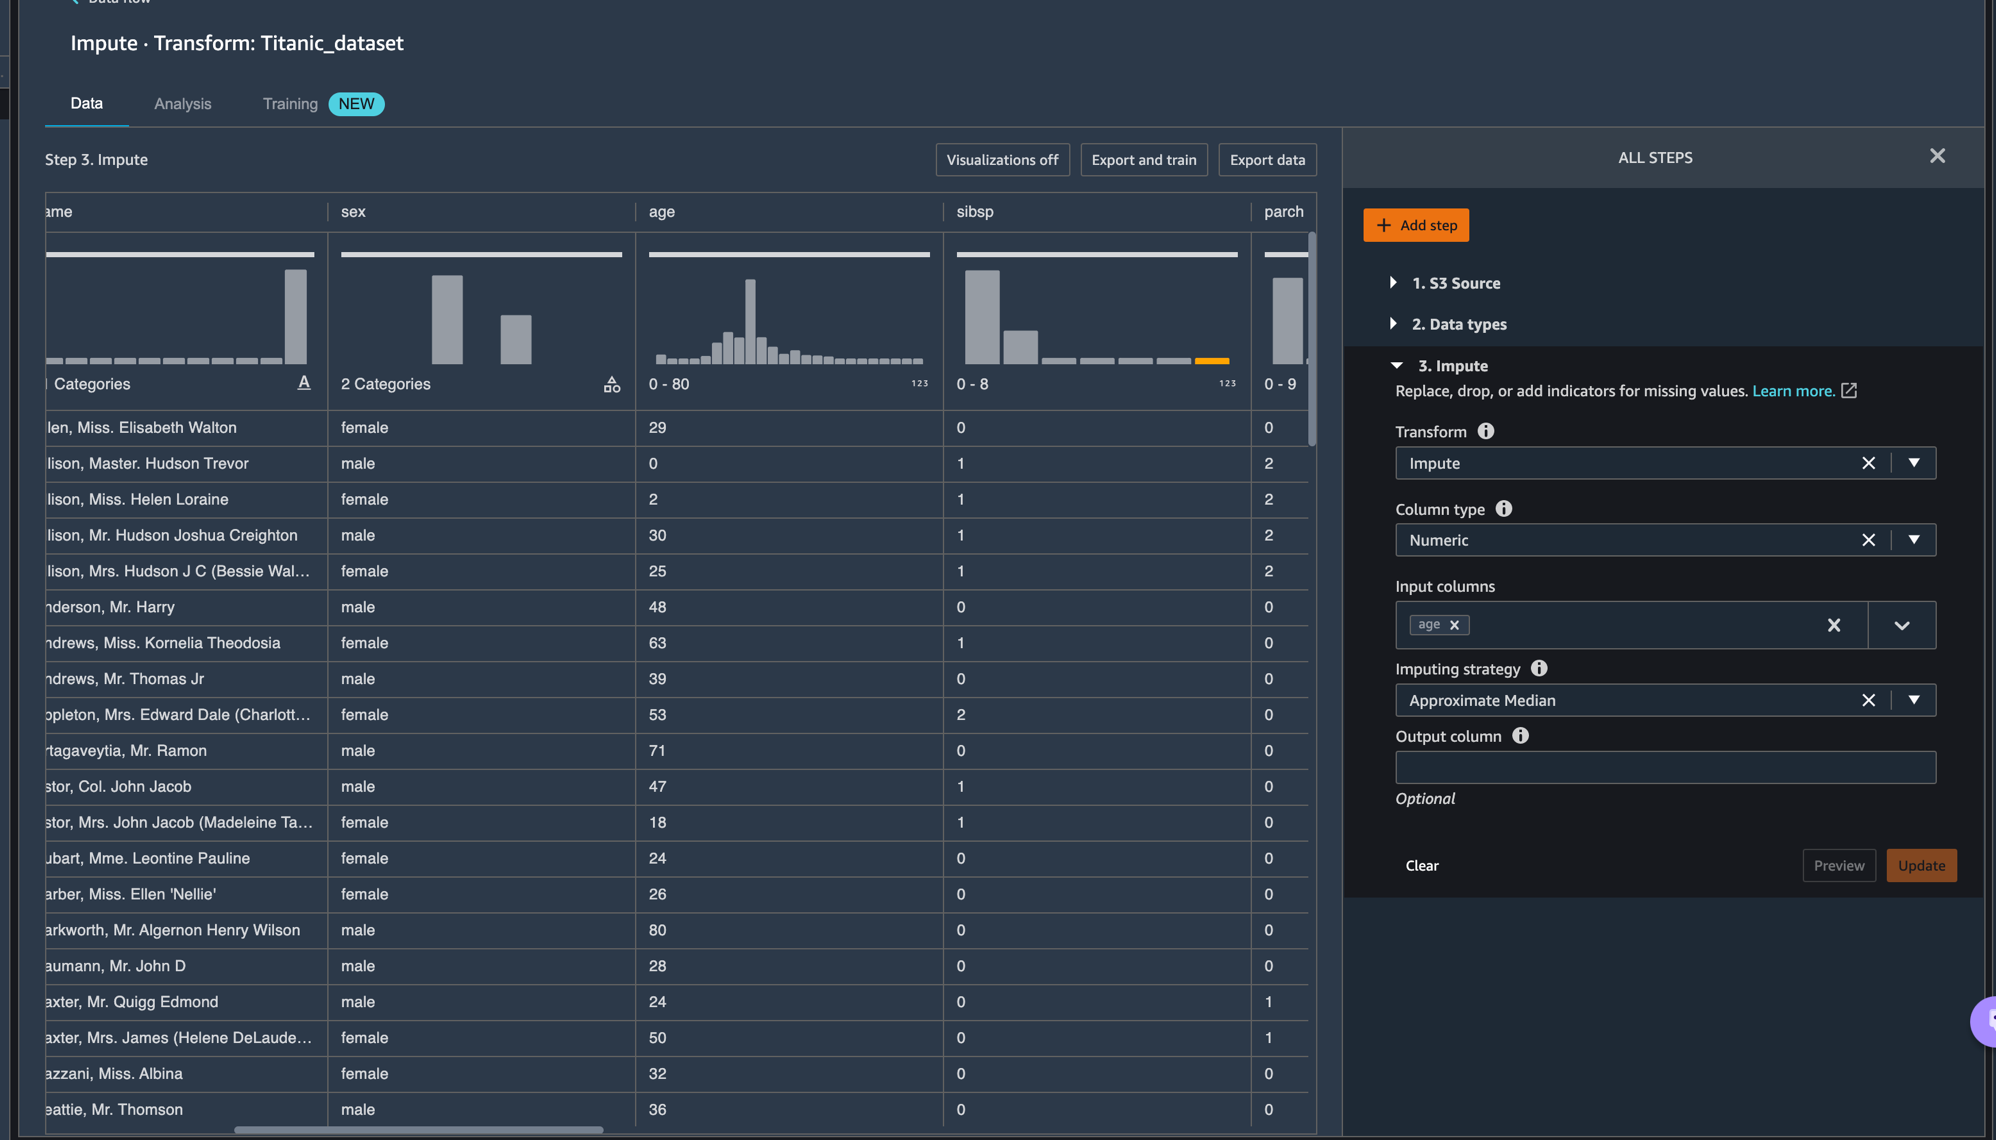1996x1140 pixels.
Task: Click the Output column info icon
Action: coord(1520,736)
